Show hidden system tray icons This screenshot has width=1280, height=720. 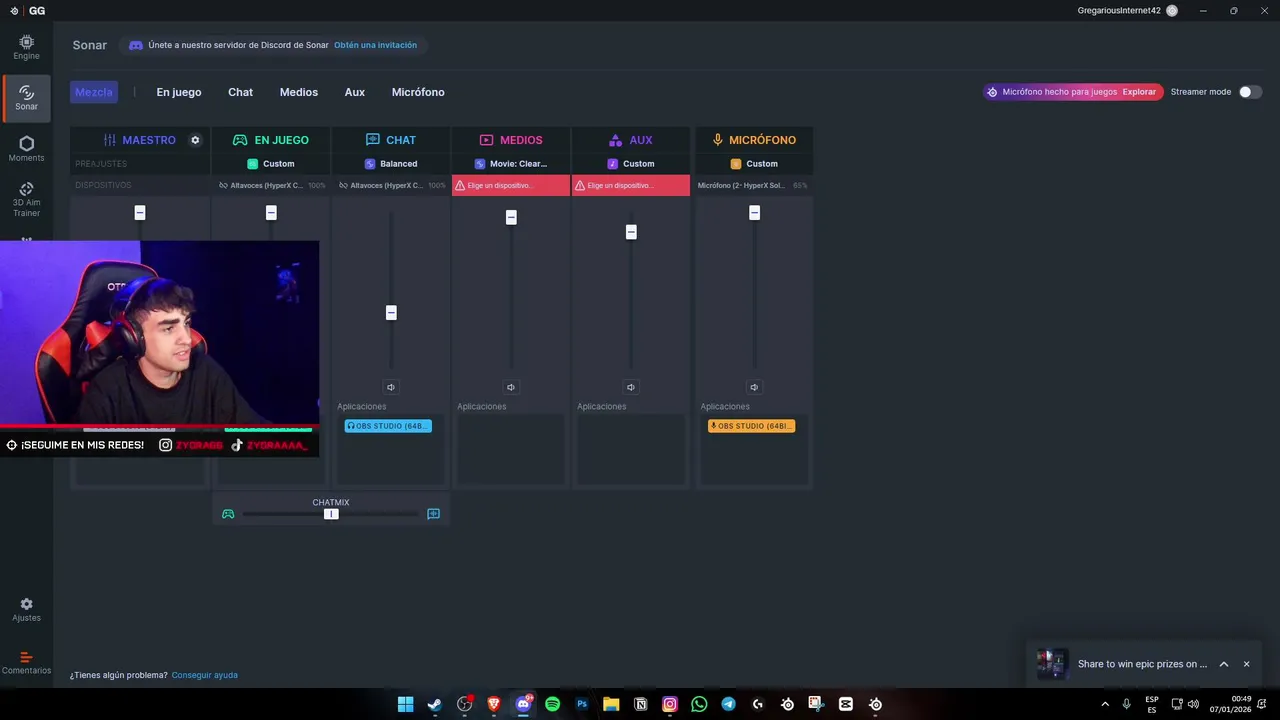(1105, 704)
